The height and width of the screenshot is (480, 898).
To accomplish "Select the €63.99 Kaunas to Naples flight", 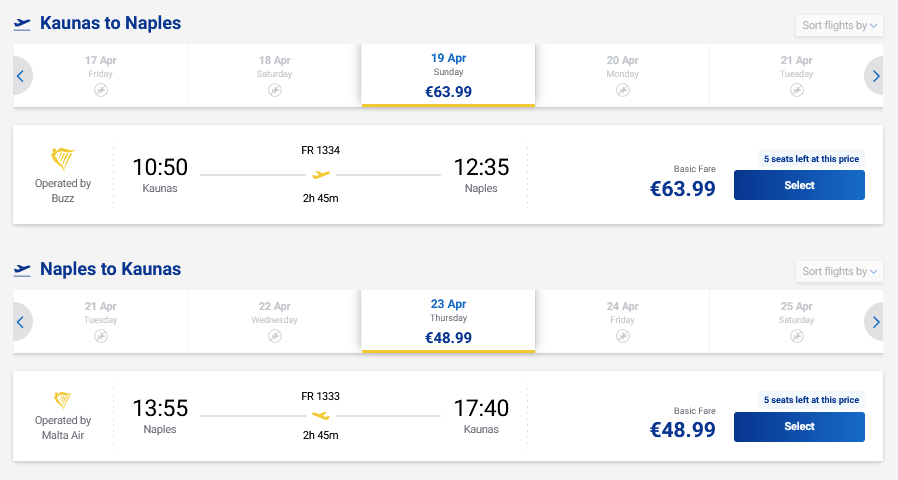I will click(x=799, y=185).
